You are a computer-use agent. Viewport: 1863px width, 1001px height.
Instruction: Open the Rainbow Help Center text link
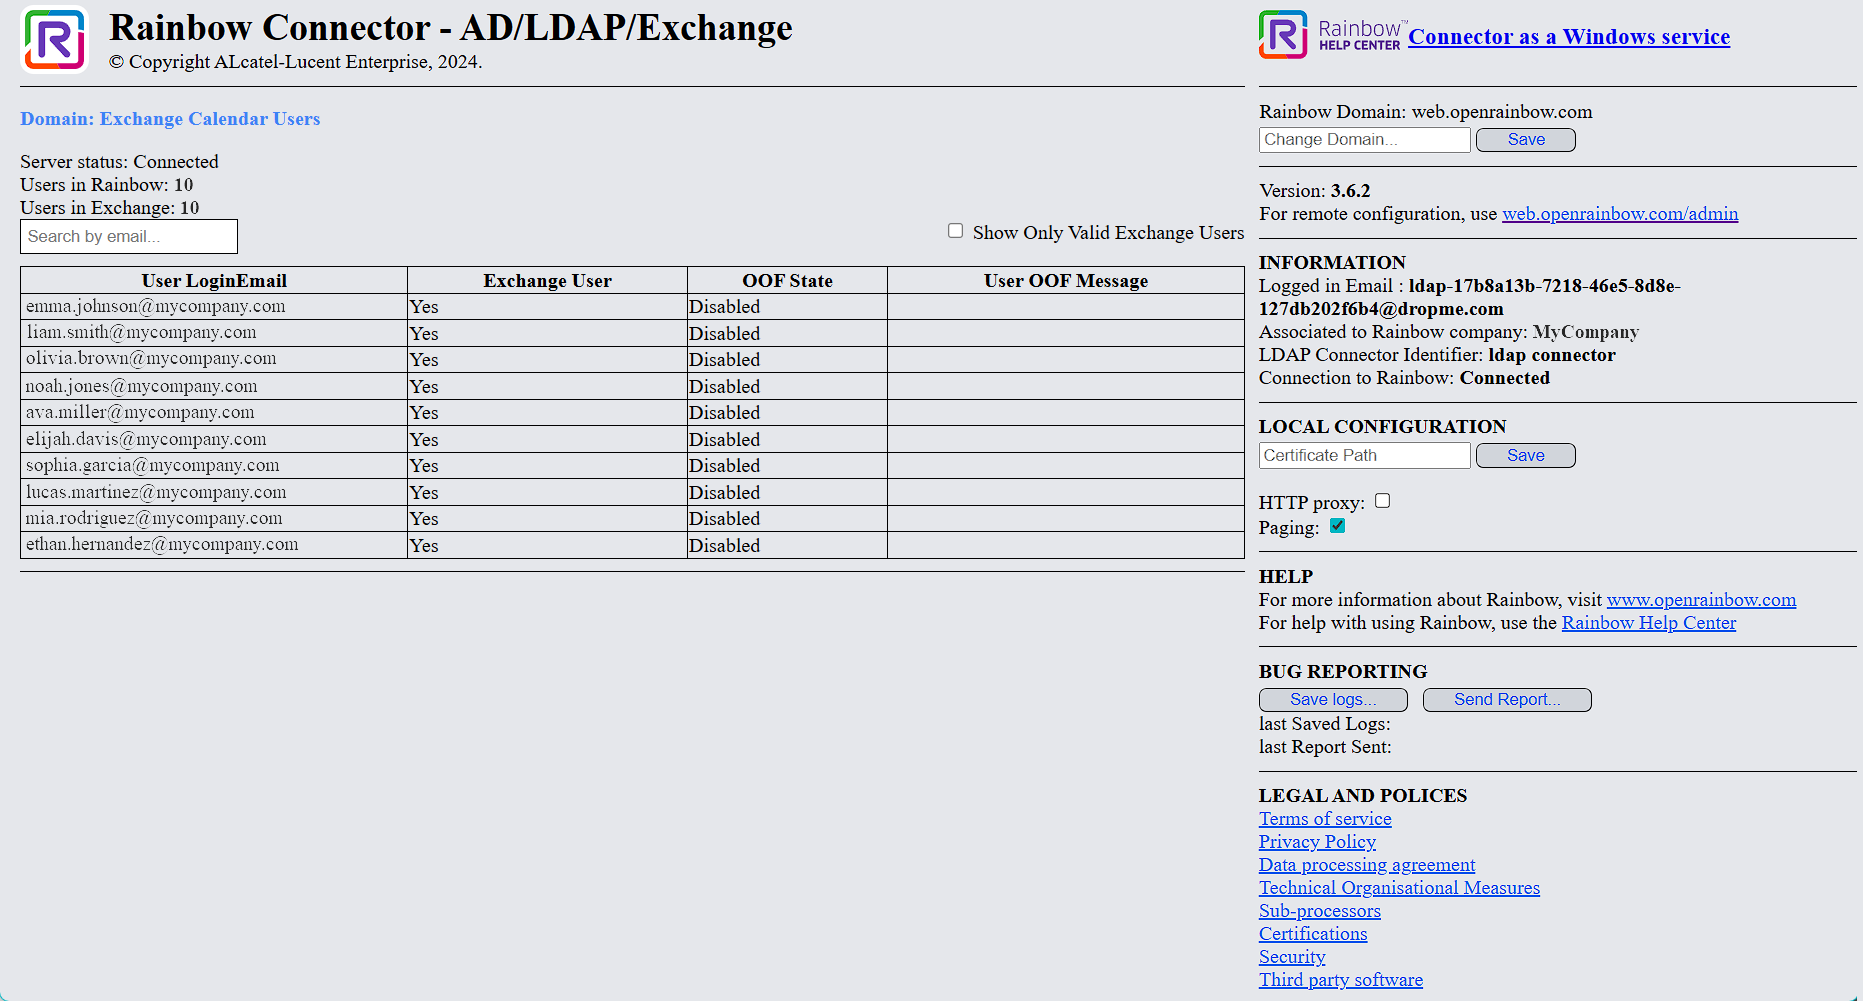(1648, 623)
